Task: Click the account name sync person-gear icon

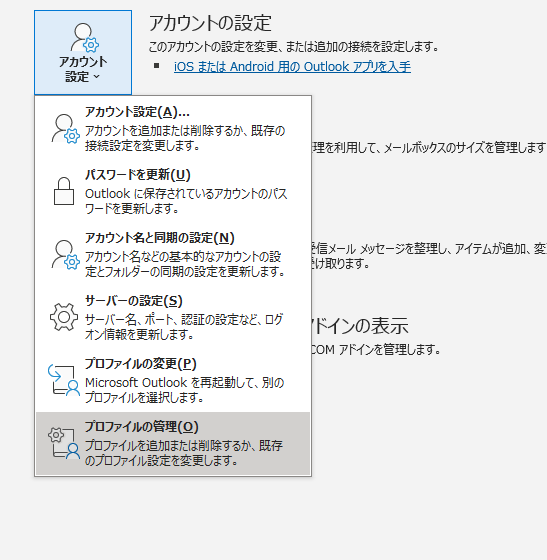Action: click(x=65, y=254)
